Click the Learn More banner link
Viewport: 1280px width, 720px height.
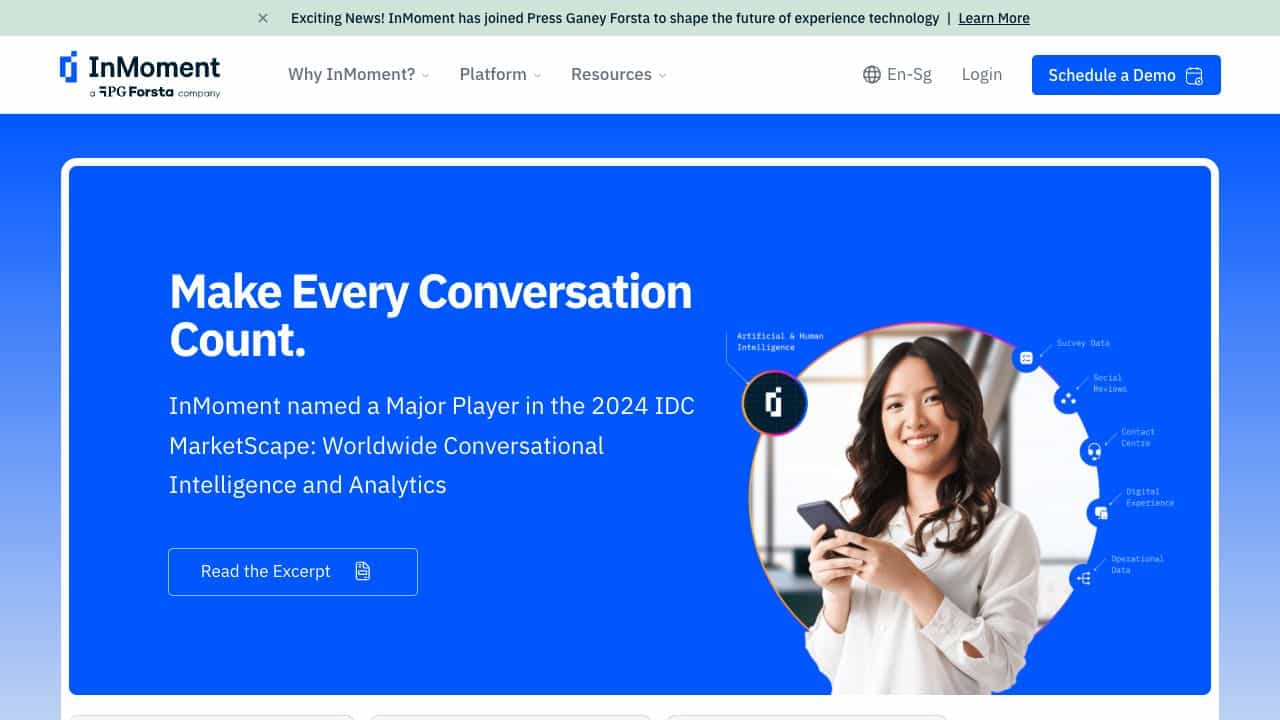point(993,18)
